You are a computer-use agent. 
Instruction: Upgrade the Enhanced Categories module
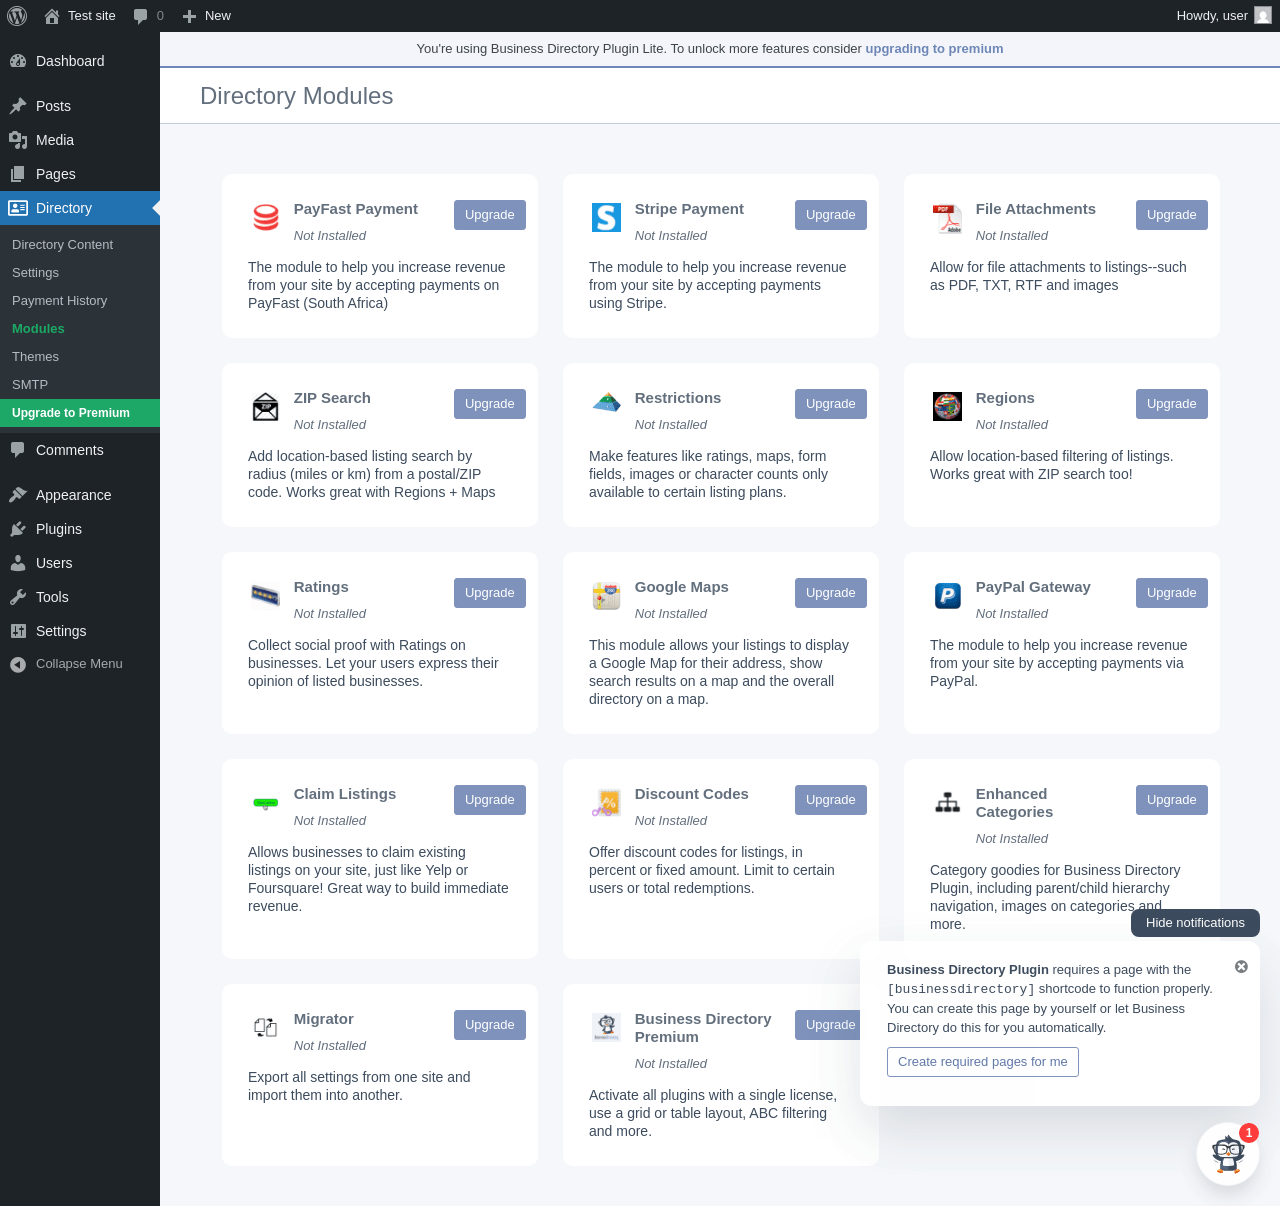point(1172,800)
